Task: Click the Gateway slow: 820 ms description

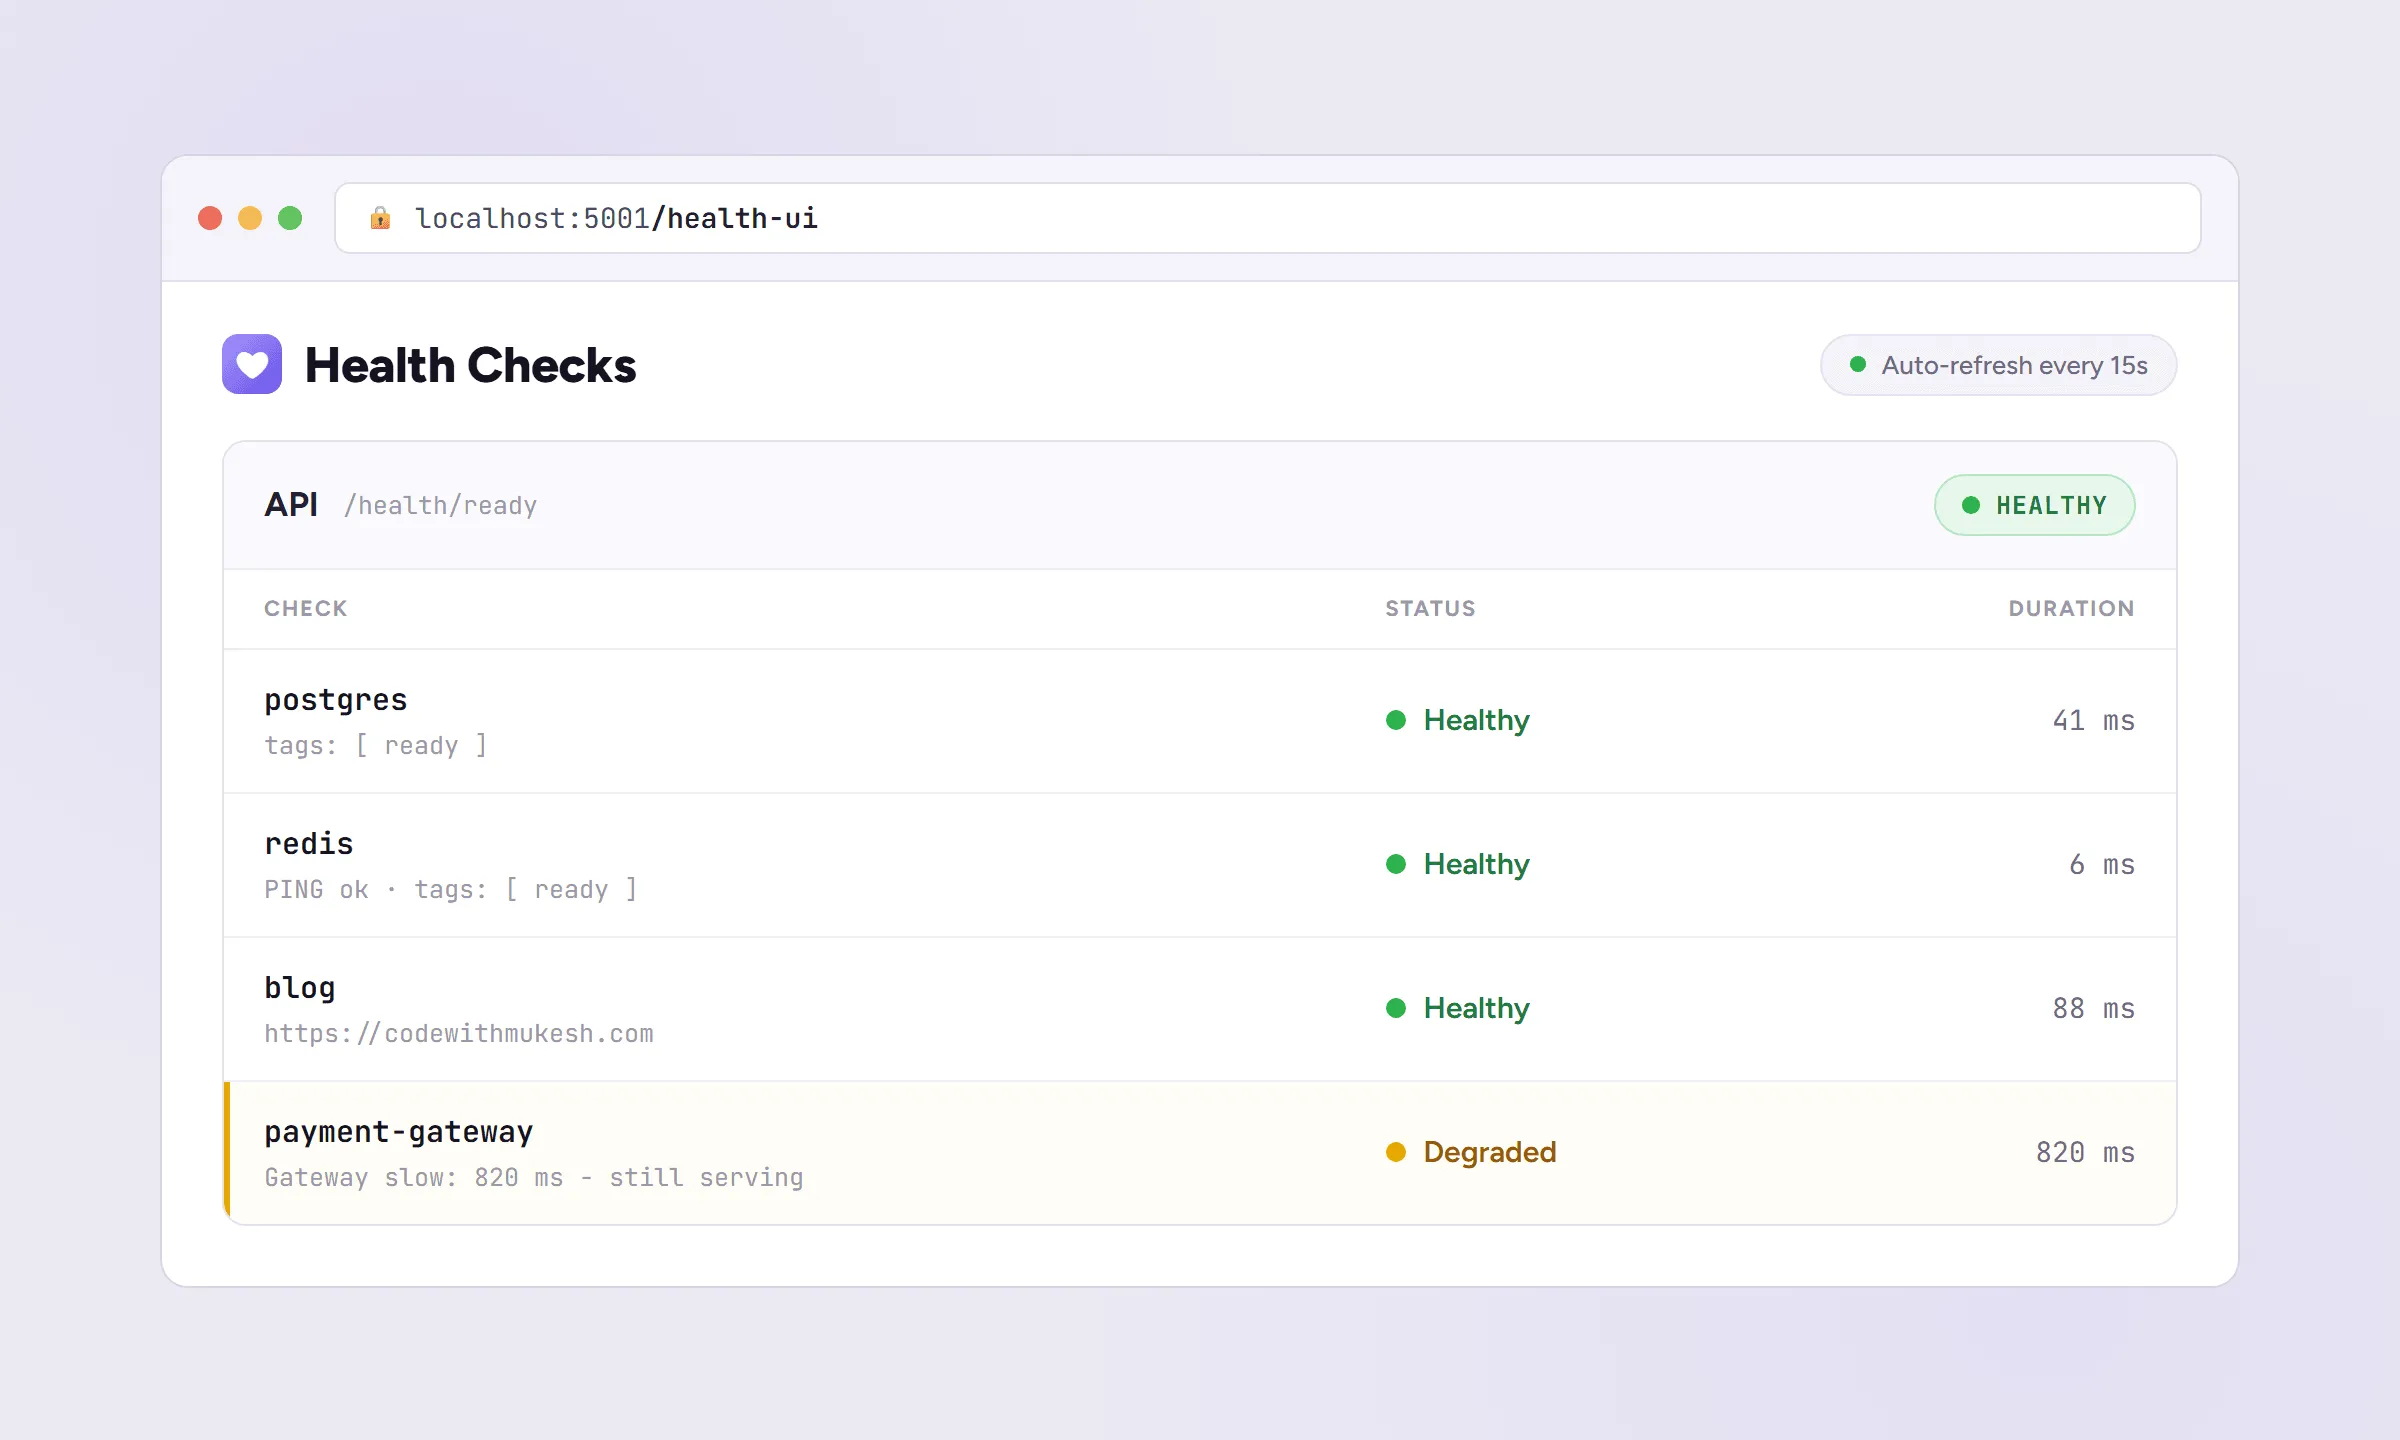Action: tap(534, 1177)
